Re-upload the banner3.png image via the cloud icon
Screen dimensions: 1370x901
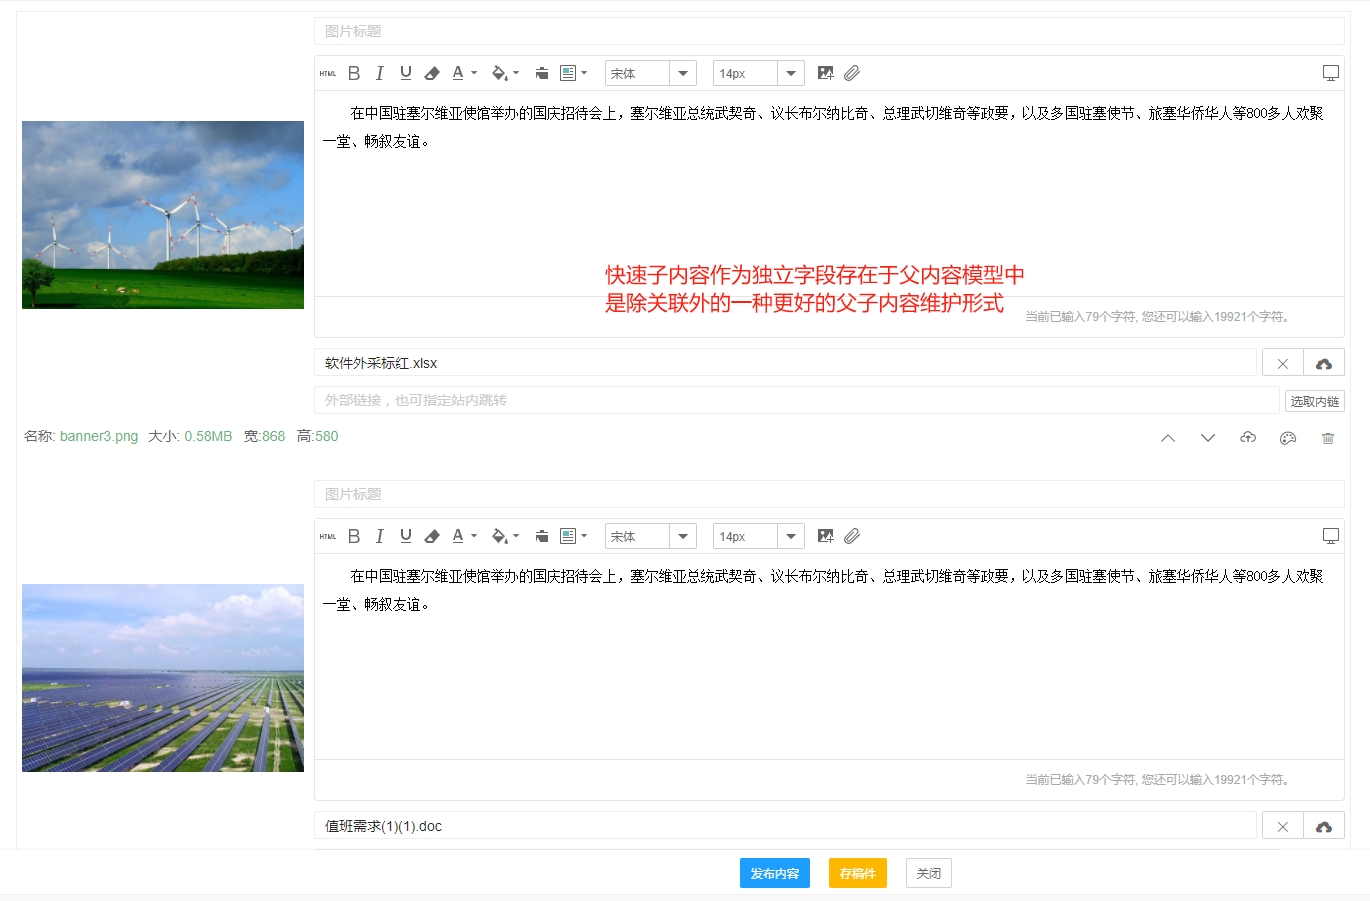point(1248,438)
